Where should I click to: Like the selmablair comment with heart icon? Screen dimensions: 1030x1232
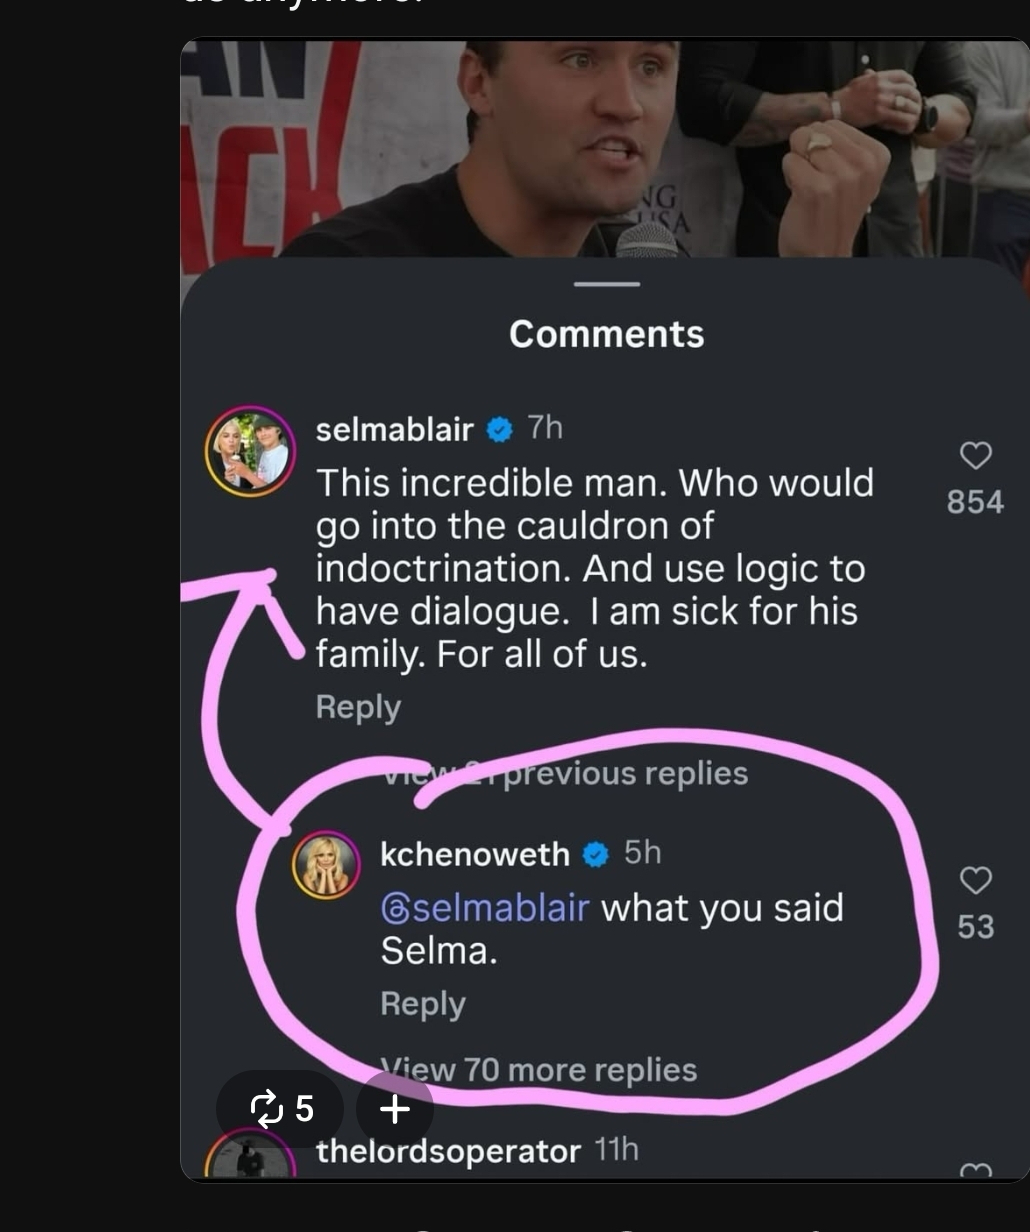pyautogui.click(x=975, y=456)
